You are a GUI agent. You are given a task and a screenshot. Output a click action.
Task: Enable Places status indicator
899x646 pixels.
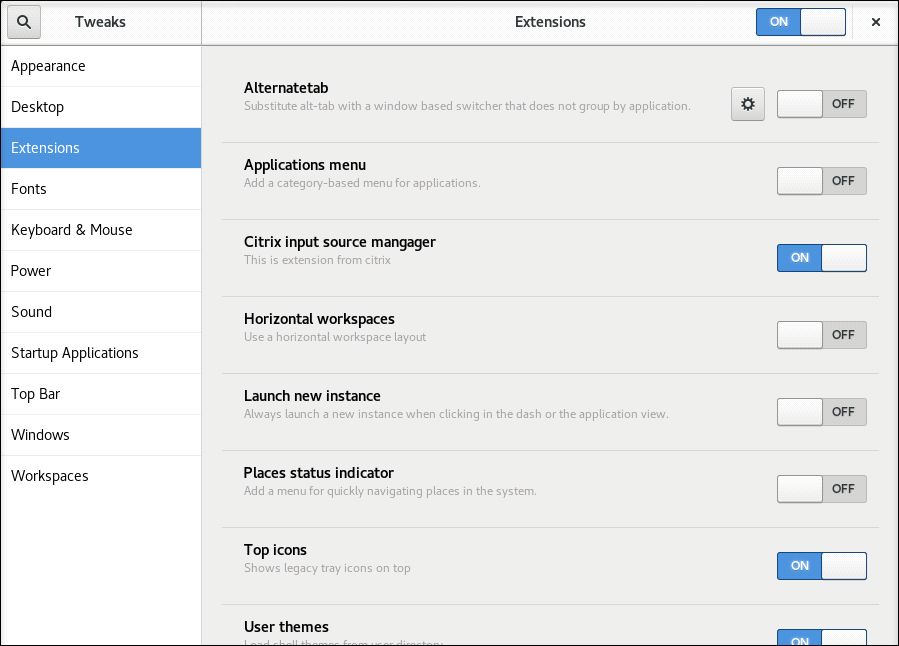pos(821,489)
